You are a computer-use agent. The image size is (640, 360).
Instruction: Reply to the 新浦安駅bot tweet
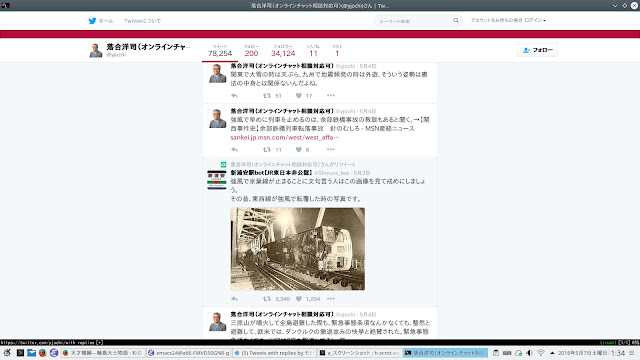[x=234, y=299]
